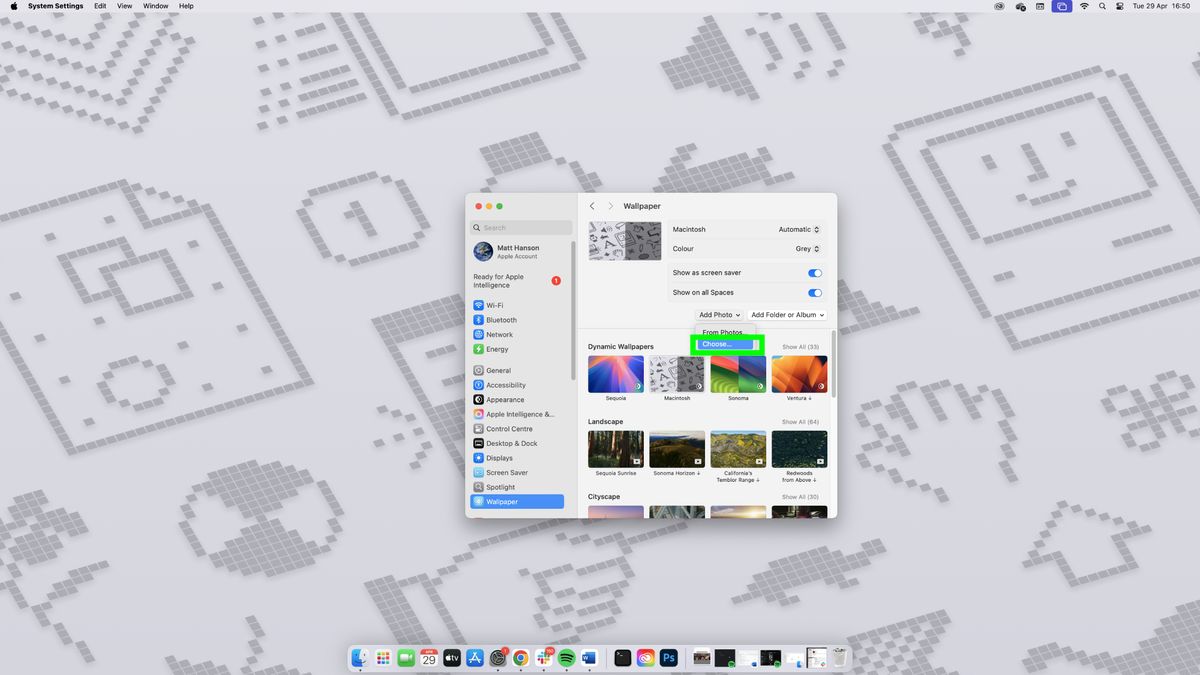Open Accessibility settings
Screen dimensions: 1200x675
pyautogui.click(x=504, y=385)
